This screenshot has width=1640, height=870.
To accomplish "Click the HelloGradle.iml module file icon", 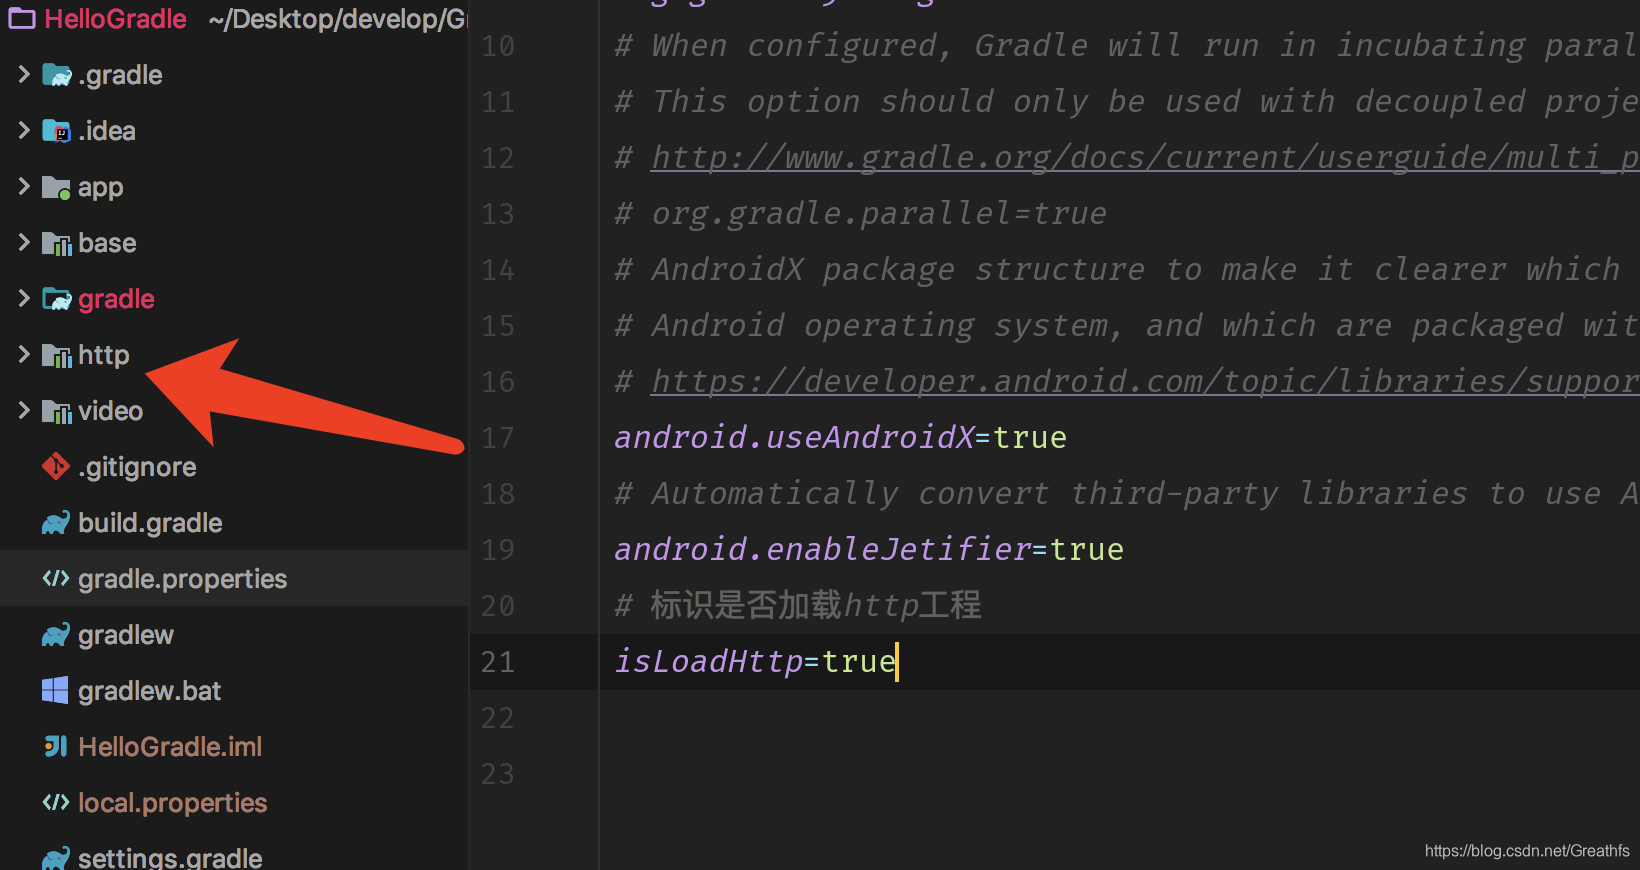I will pos(56,746).
